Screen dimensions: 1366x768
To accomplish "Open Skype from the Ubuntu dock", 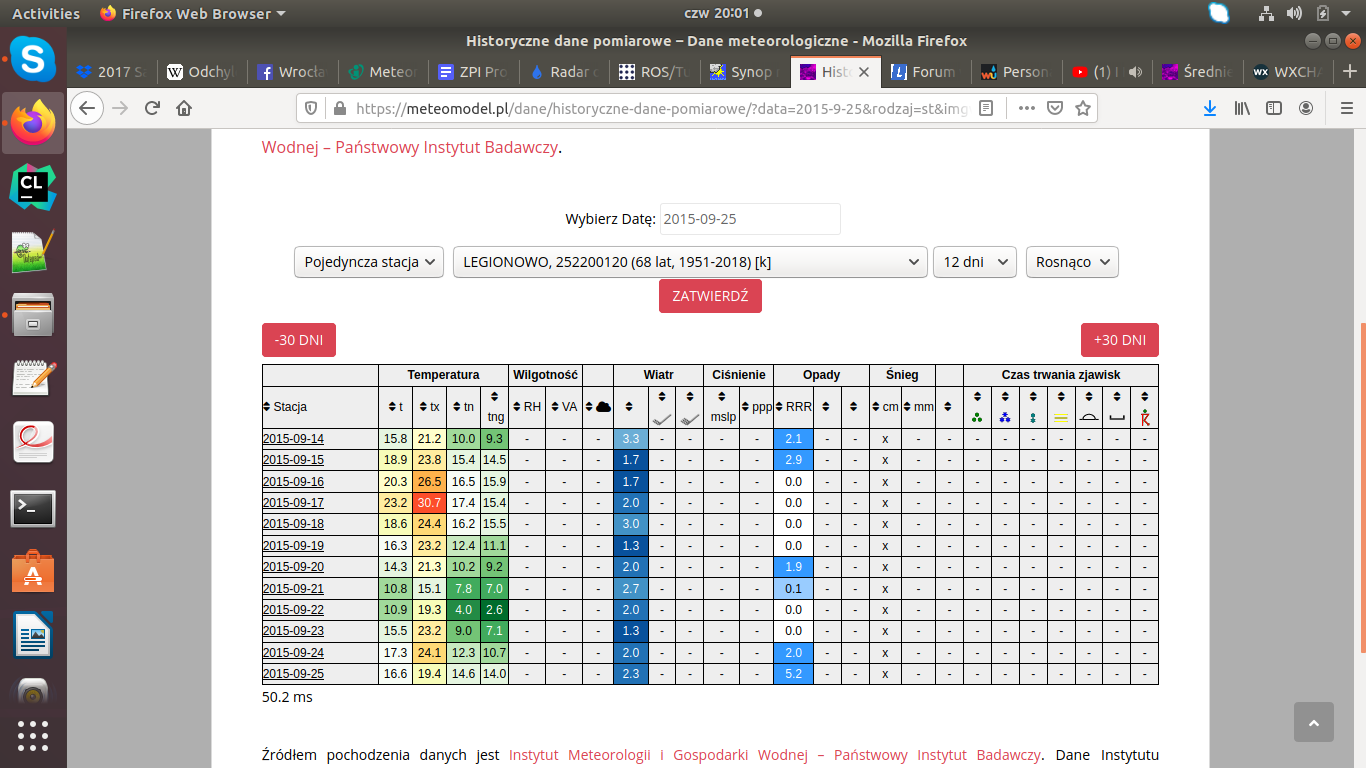I will click(33, 60).
